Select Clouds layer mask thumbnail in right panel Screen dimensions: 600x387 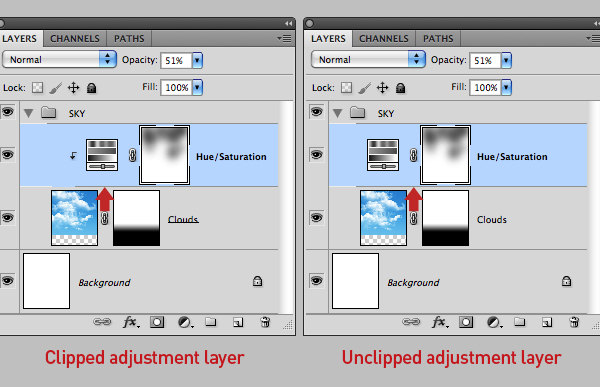445,218
